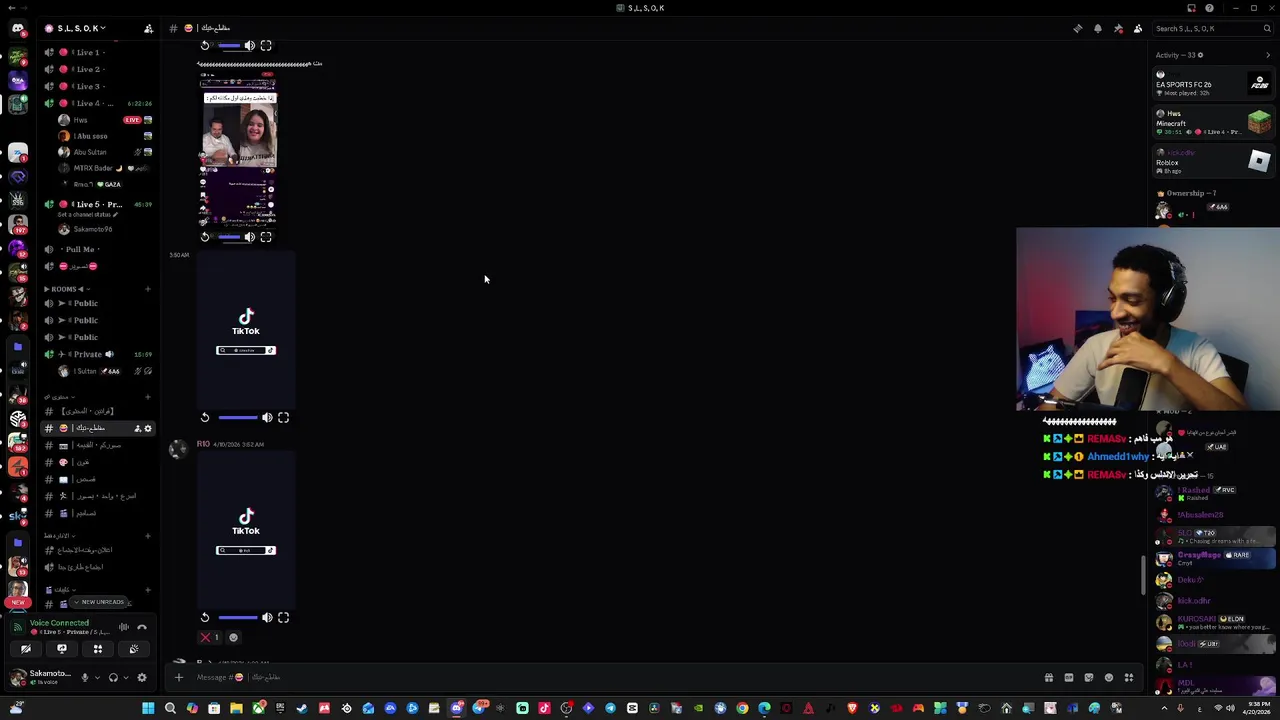The image size is (1280, 720).
Task: Hide the member list icon
Action: pos(1137,28)
